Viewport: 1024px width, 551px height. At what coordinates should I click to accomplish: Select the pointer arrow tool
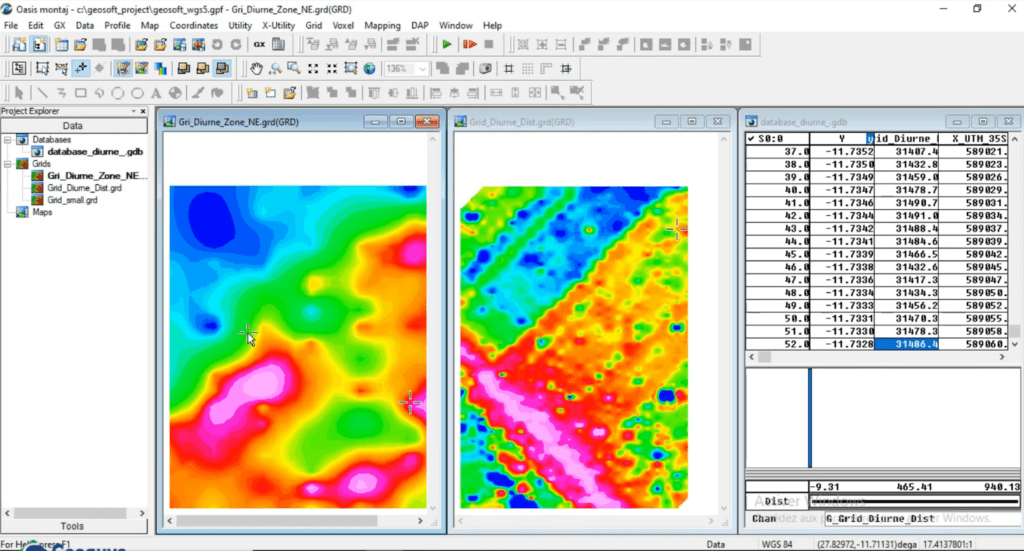pos(19,93)
